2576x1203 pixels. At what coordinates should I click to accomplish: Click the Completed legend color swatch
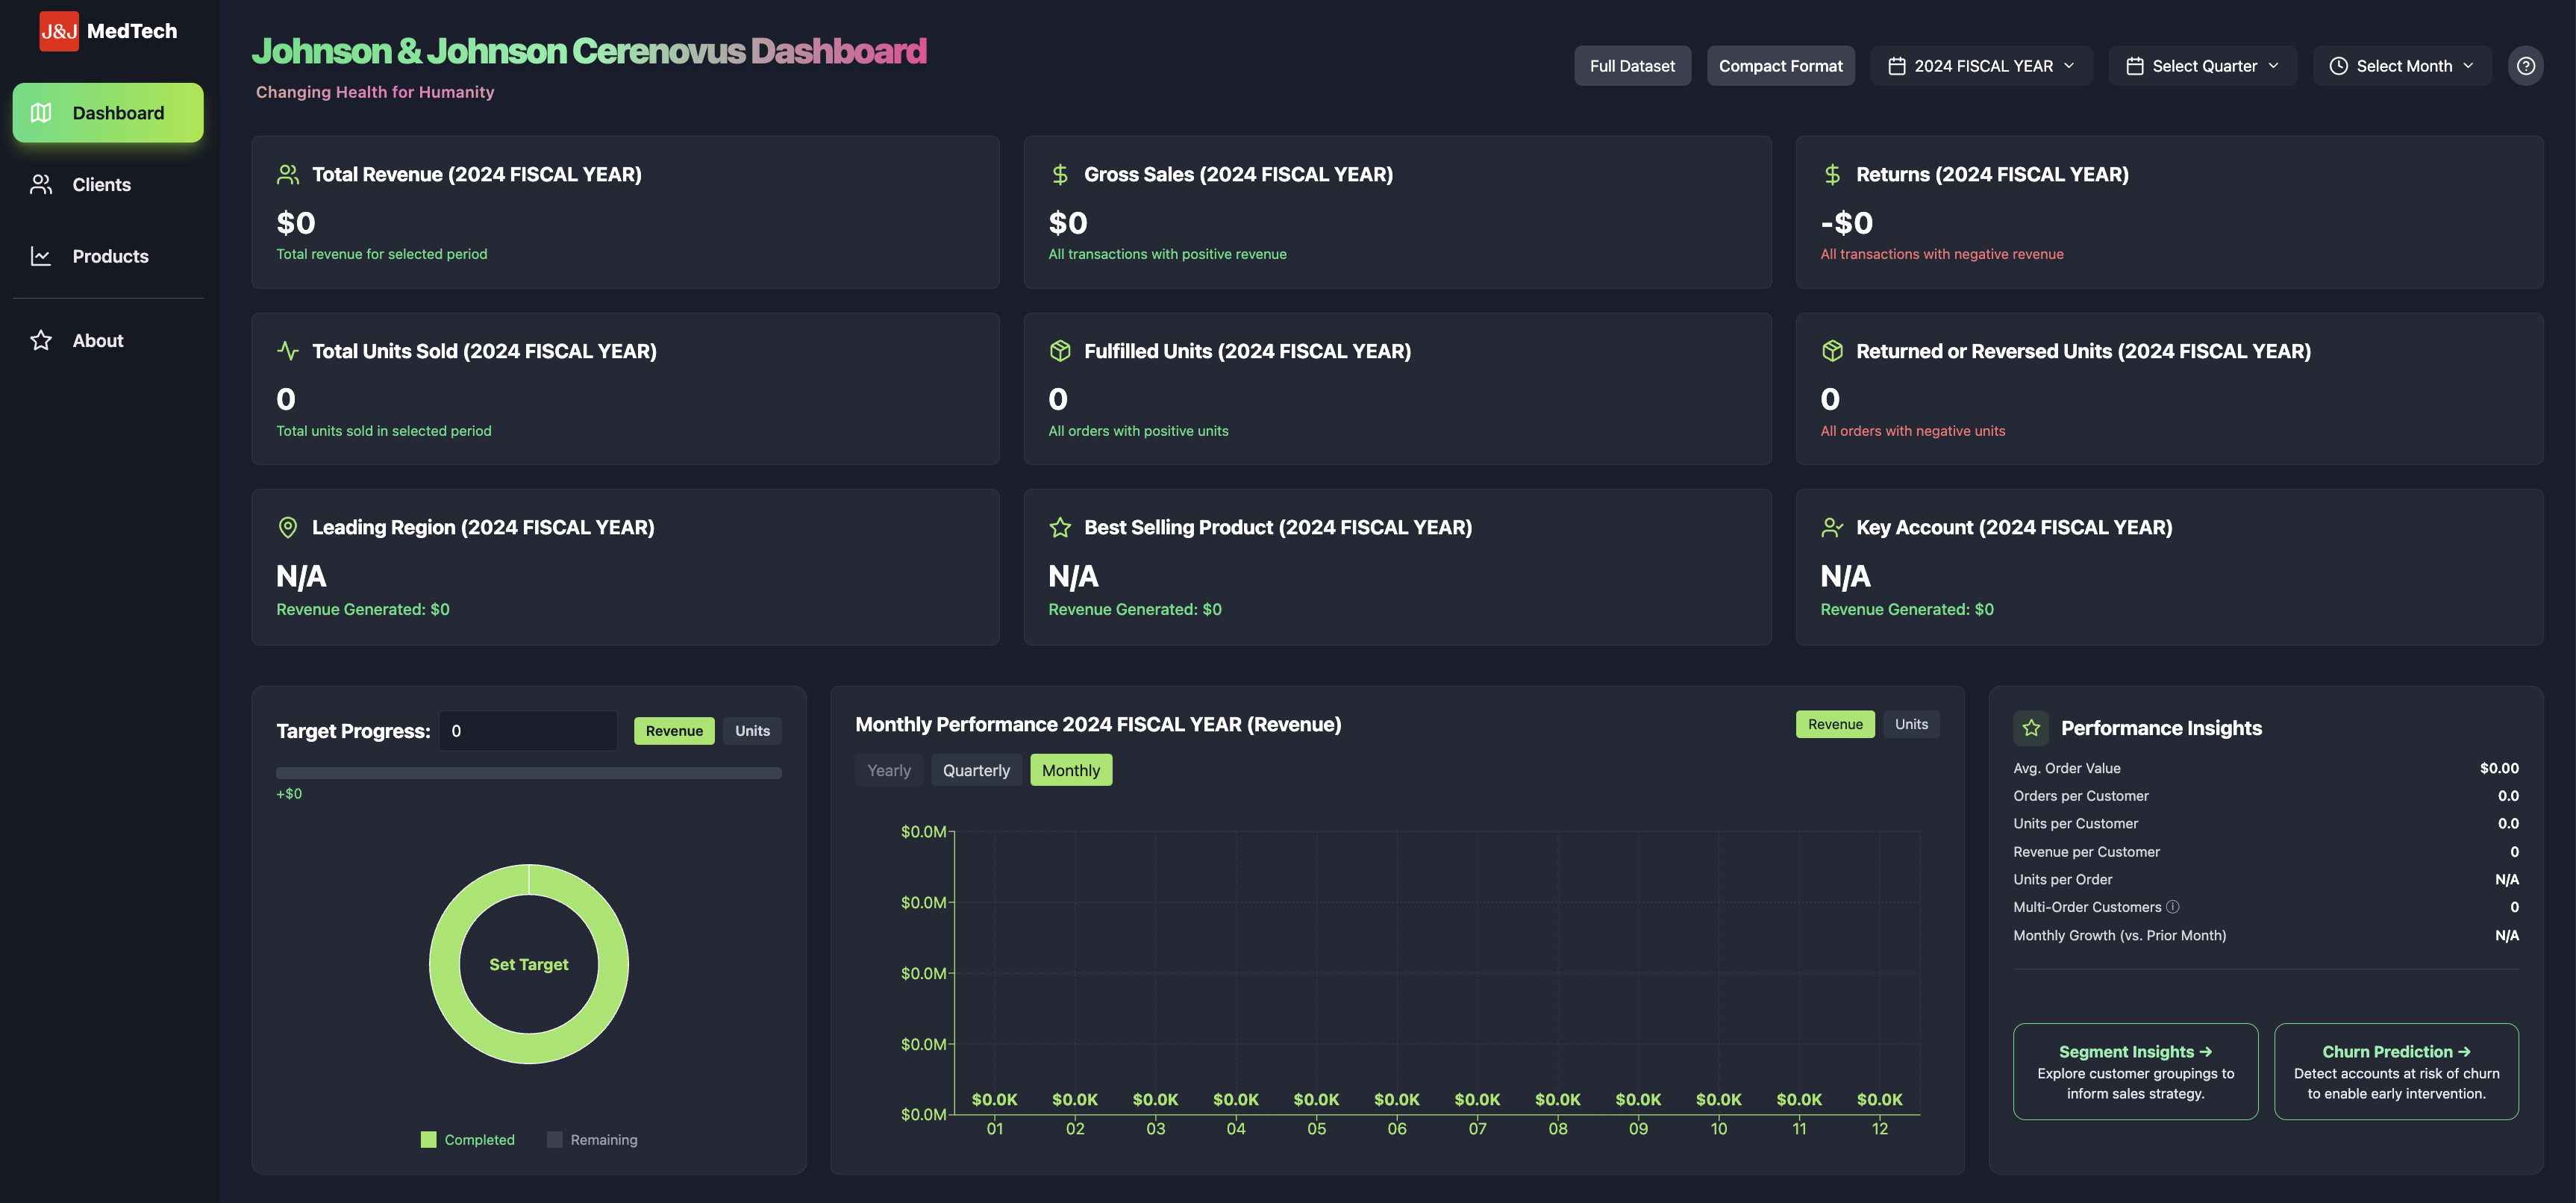click(429, 1140)
